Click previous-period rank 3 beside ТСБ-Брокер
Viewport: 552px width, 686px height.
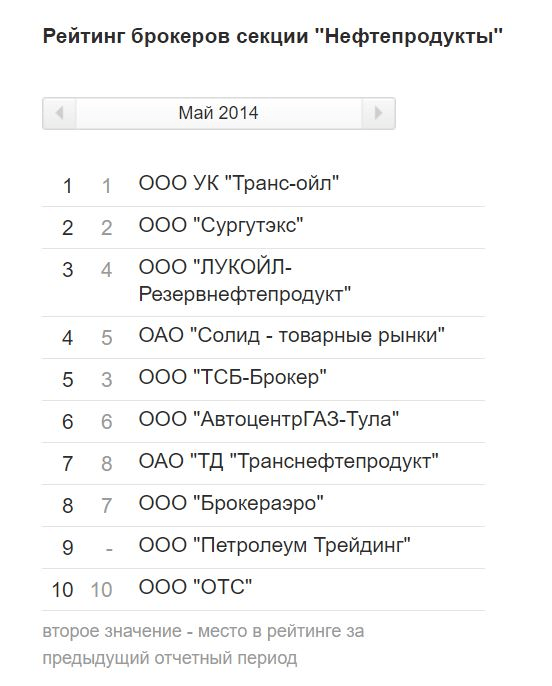(107, 380)
